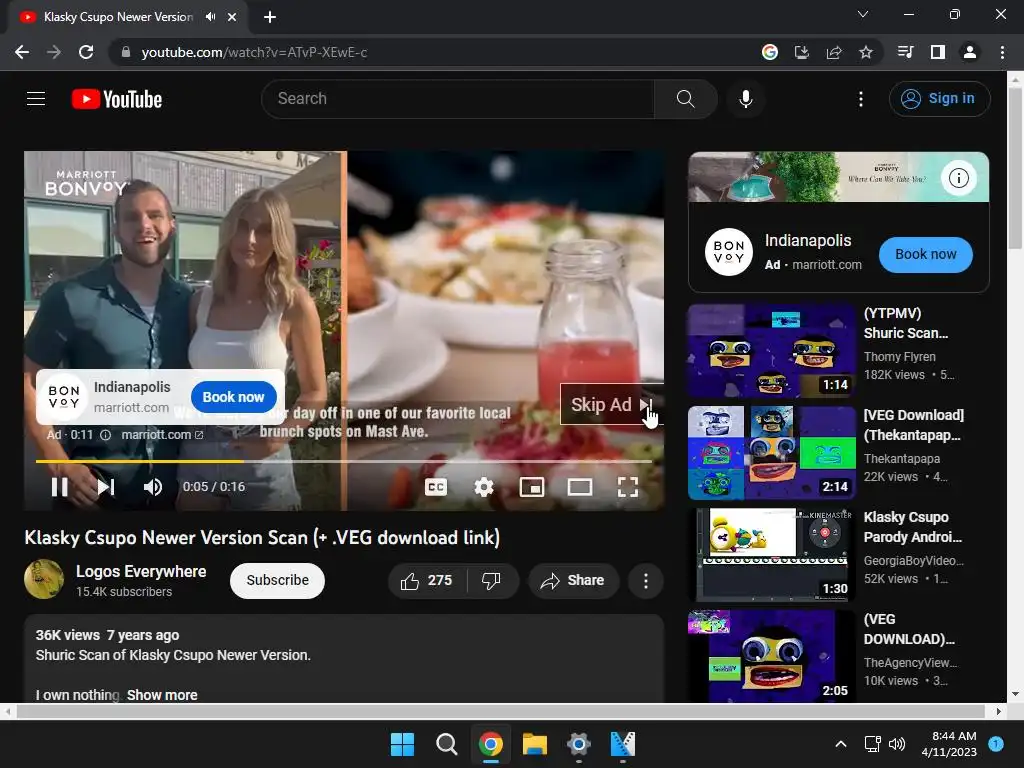Open the tab search chevron in title bar
1024x768 pixels.
pyautogui.click(x=863, y=14)
